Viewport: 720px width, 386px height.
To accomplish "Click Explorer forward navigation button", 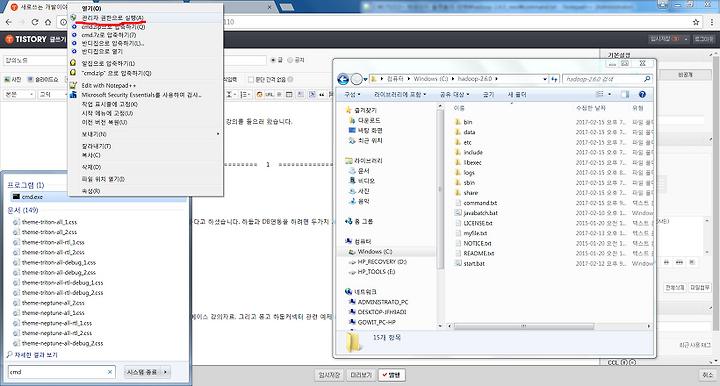I will 356,79.
